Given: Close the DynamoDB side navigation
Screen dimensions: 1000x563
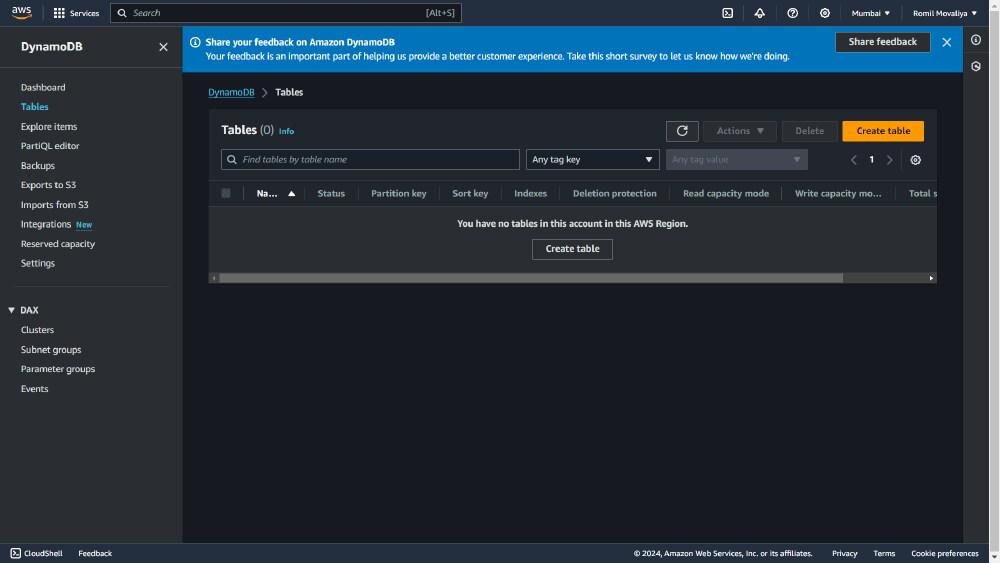Looking at the screenshot, I should coord(163,47).
